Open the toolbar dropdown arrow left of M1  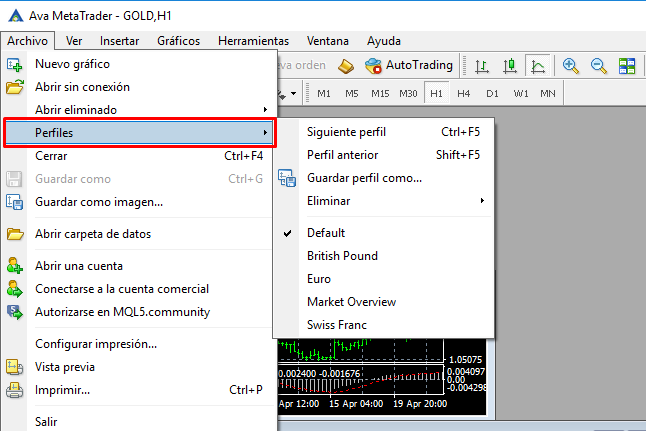coord(293,94)
